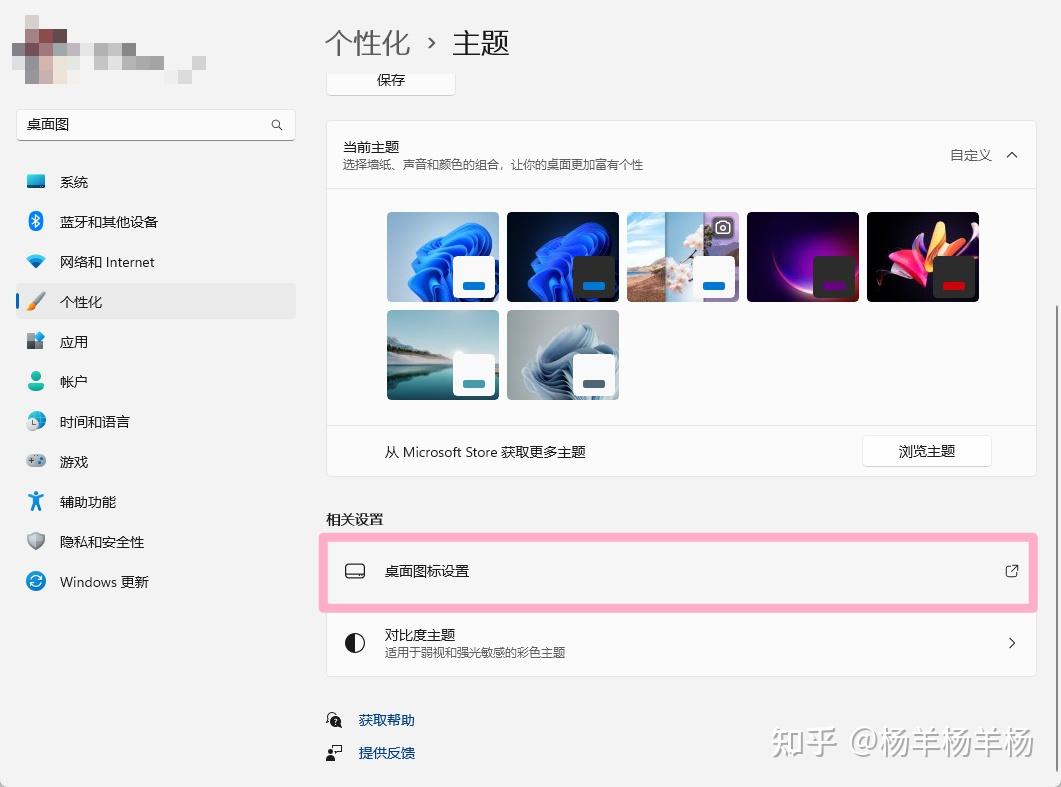Click the System monitor icon in sidebar

coord(36,181)
